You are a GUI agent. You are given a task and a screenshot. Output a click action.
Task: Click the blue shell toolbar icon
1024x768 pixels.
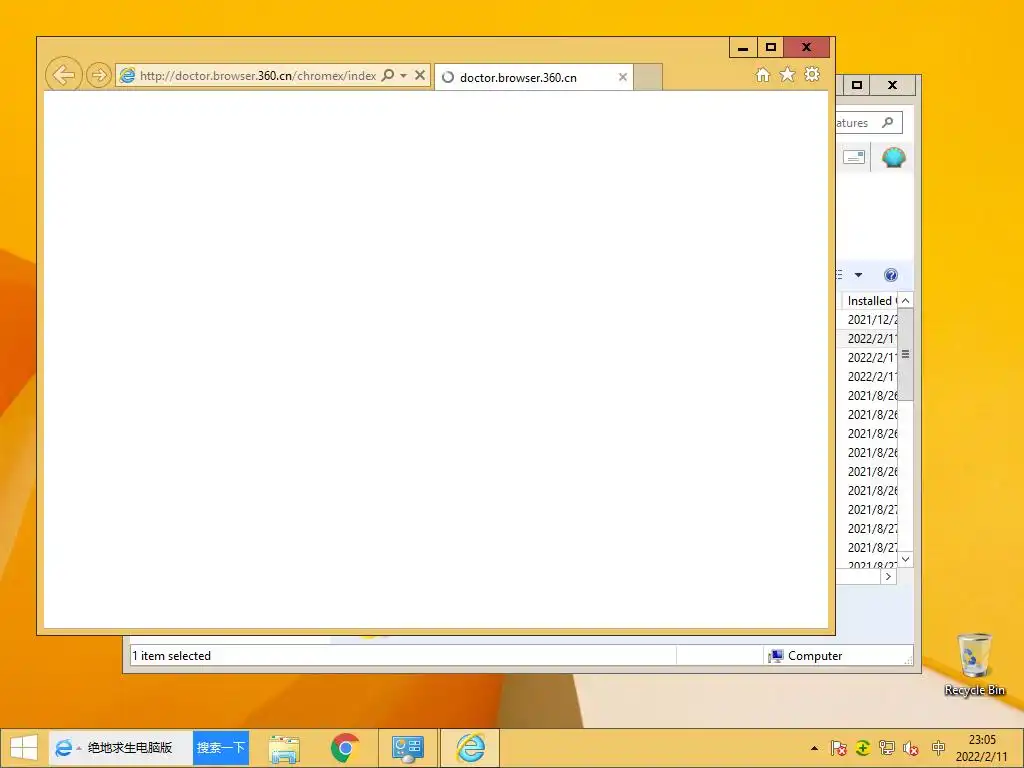(893, 157)
